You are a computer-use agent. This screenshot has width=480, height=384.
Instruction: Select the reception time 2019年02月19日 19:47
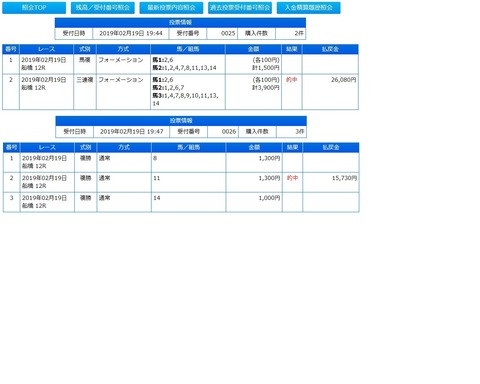point(132,132)
